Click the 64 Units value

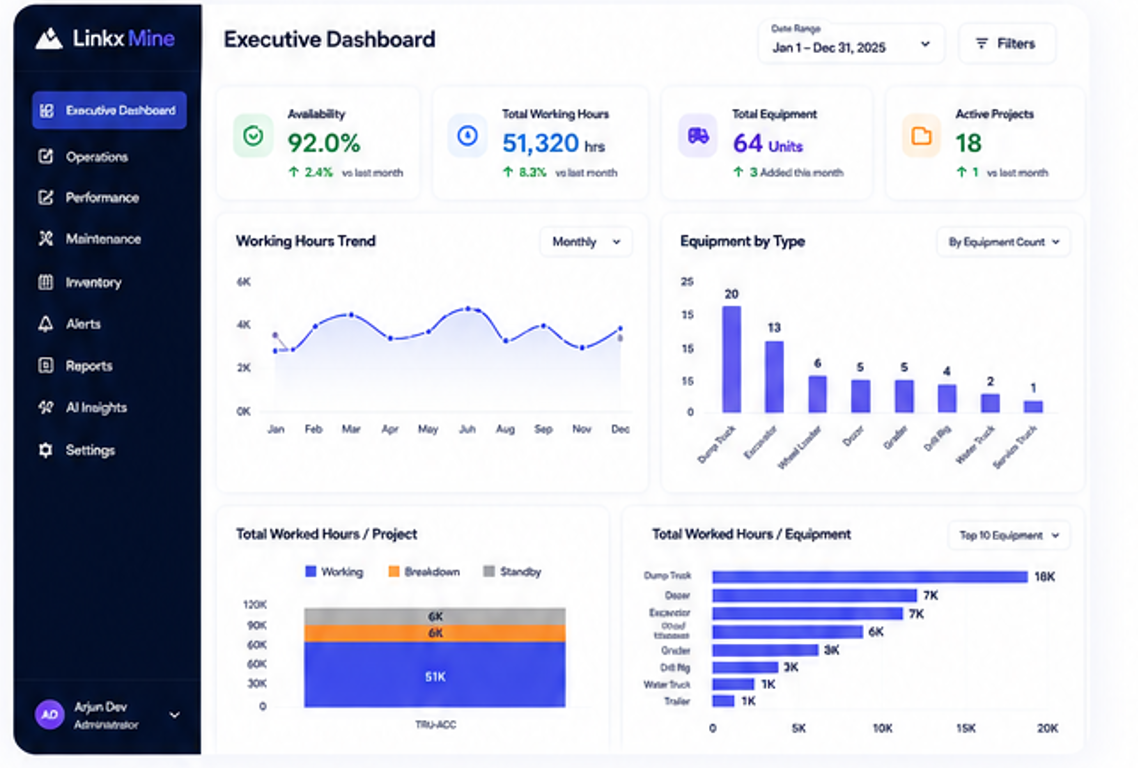pos(768,144)
